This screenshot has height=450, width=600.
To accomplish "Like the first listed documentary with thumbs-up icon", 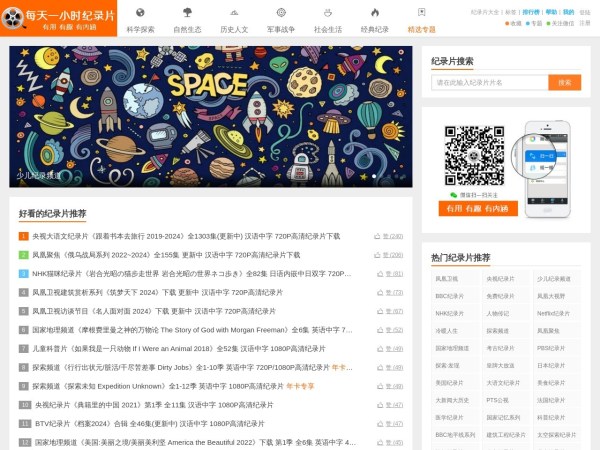I will (377, 237).
